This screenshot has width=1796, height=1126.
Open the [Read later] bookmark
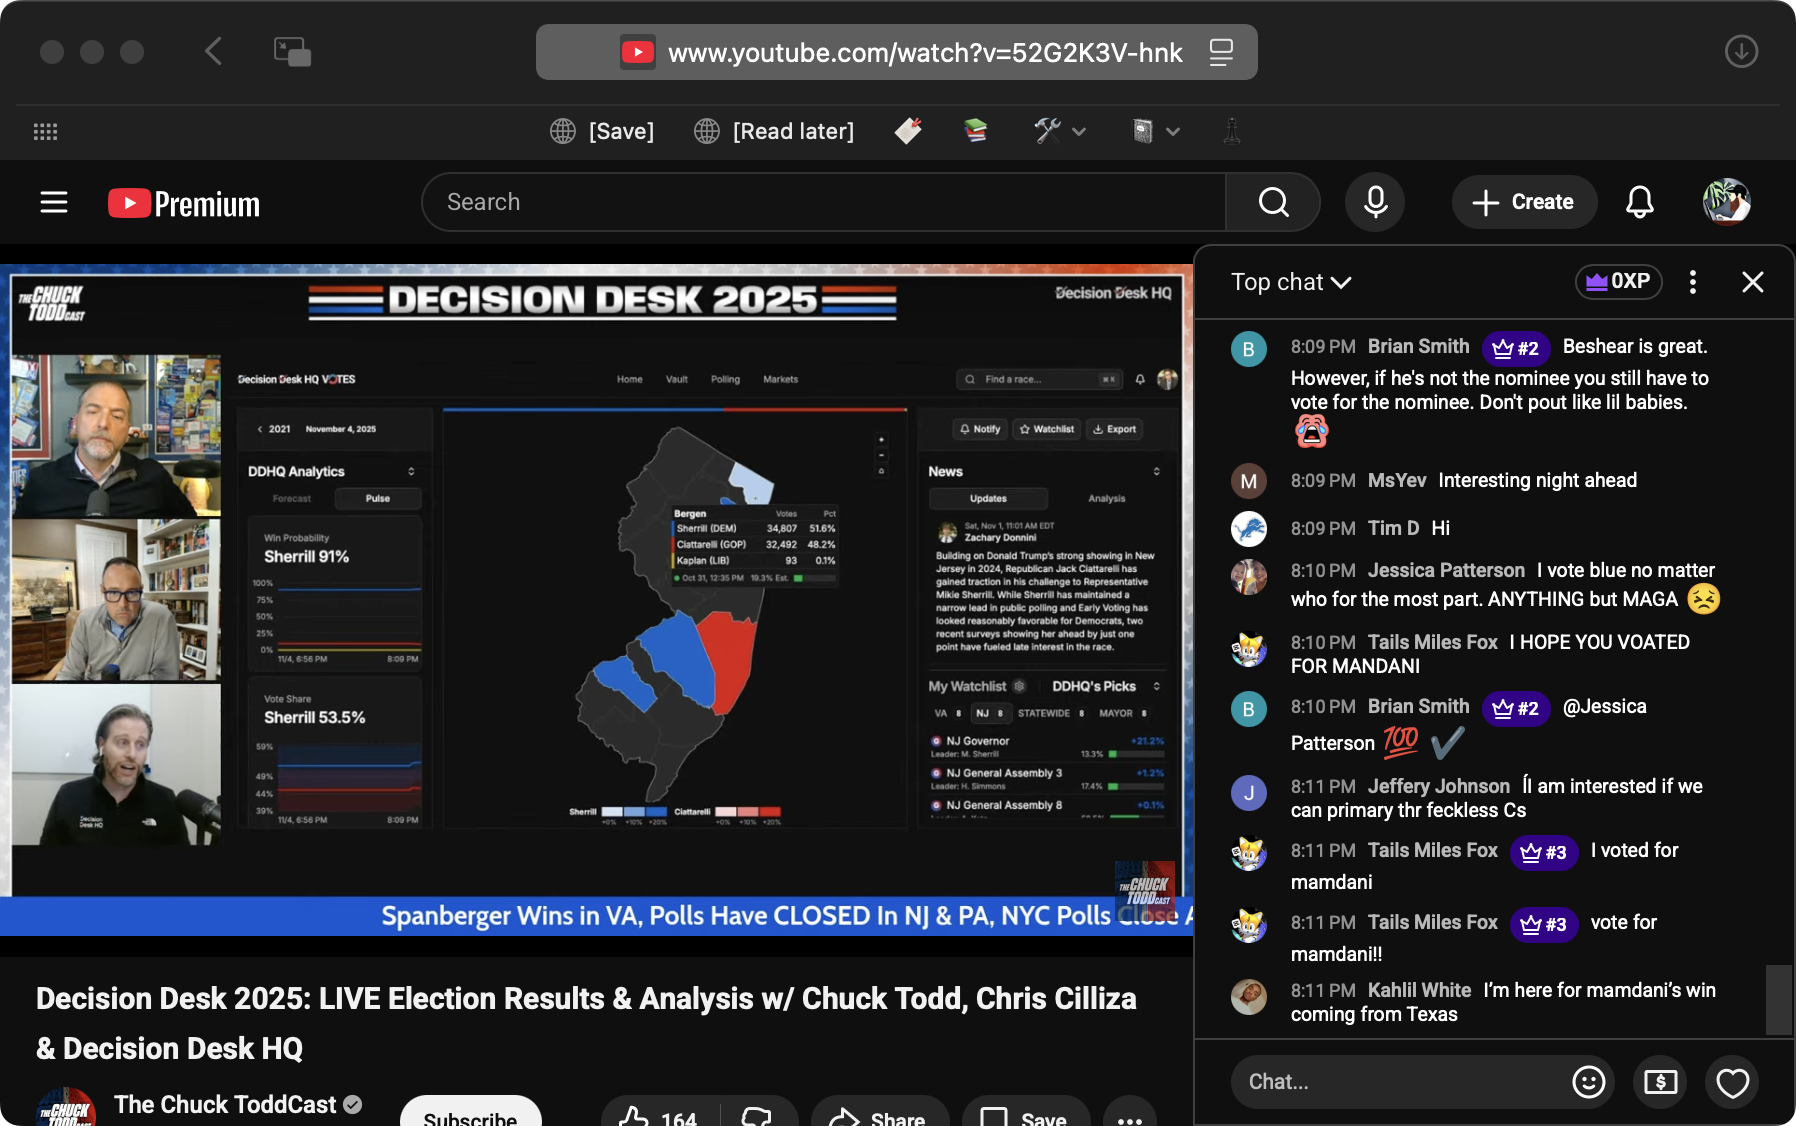775,131
